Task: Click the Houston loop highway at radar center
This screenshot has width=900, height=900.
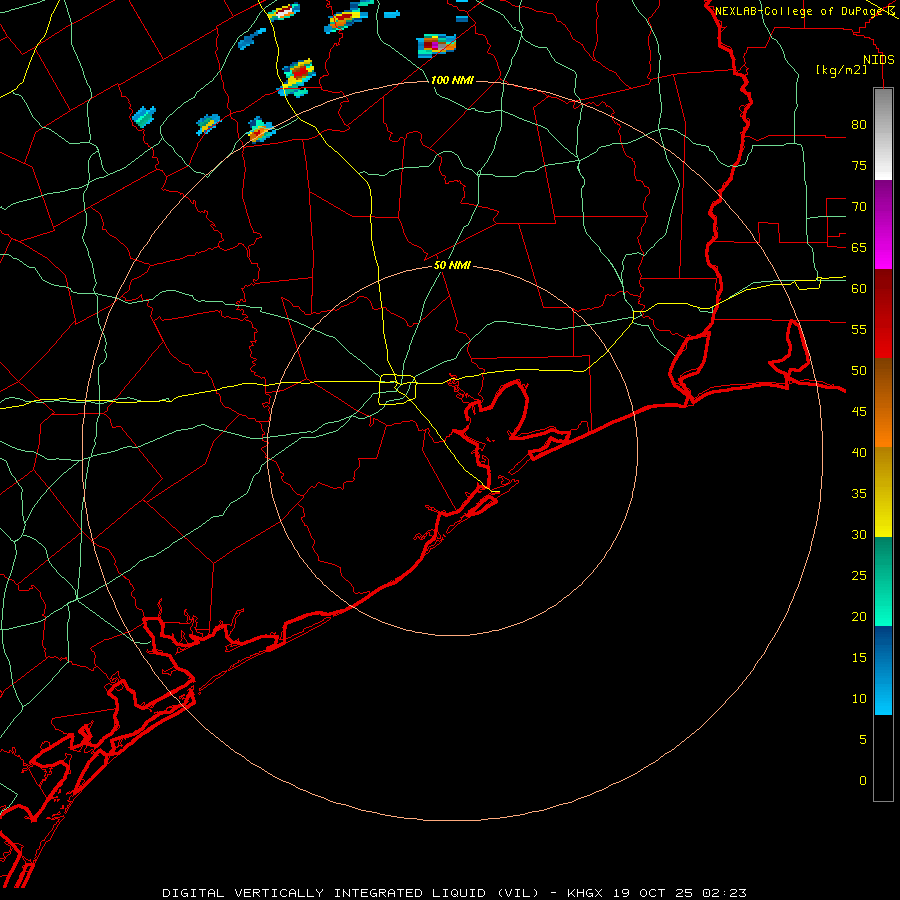Action: (398, 389)
